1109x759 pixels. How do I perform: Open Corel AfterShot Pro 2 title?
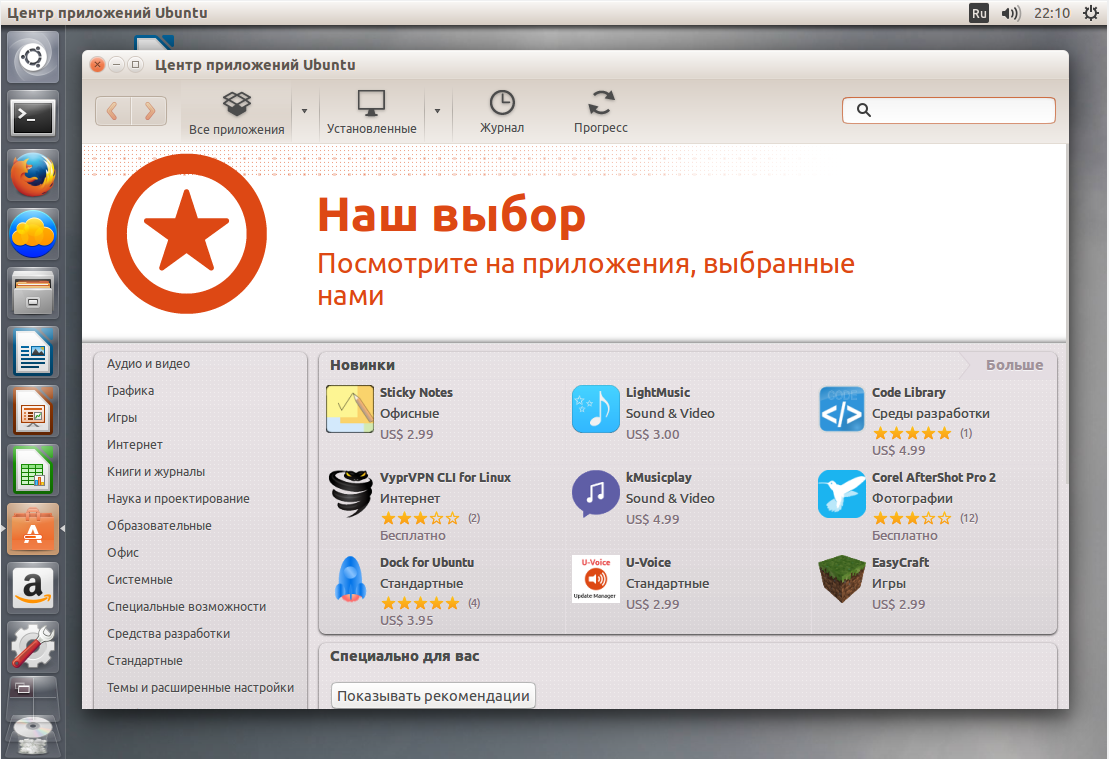934,477
